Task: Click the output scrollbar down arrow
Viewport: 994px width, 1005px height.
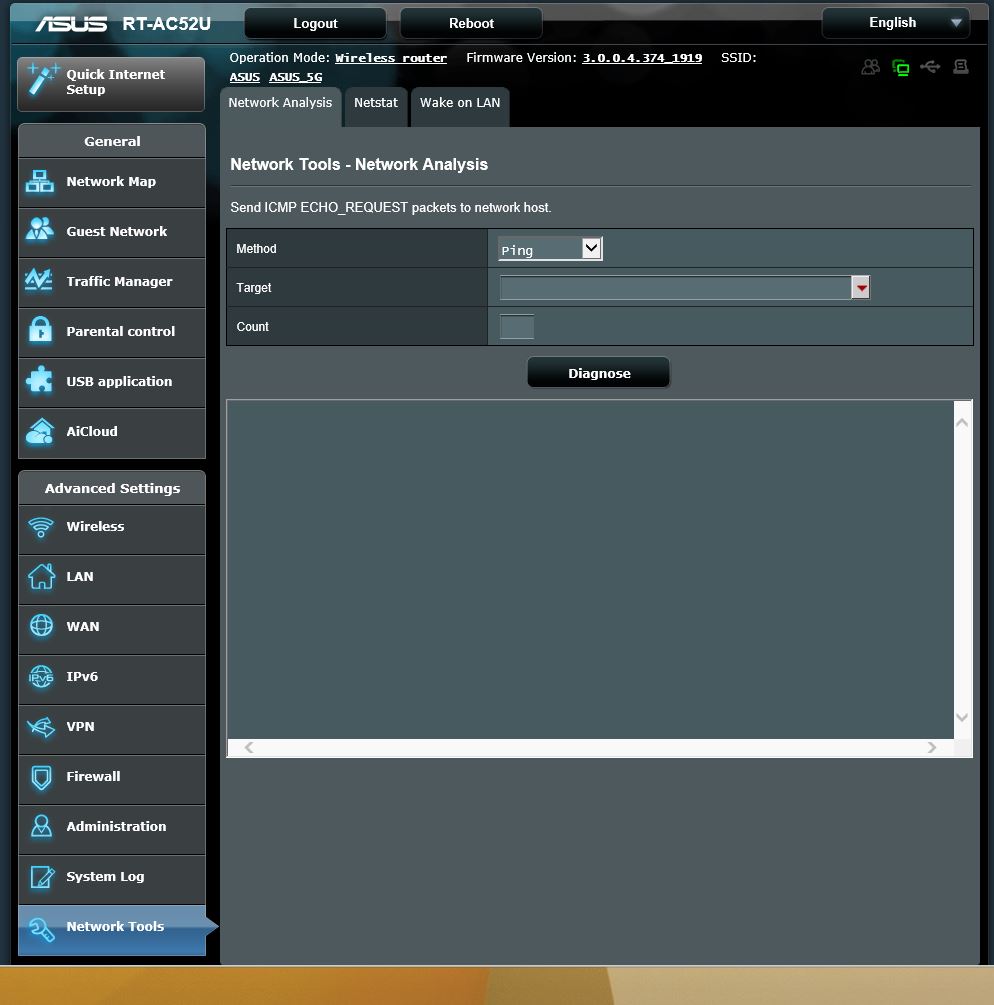Action: point(961,717)
